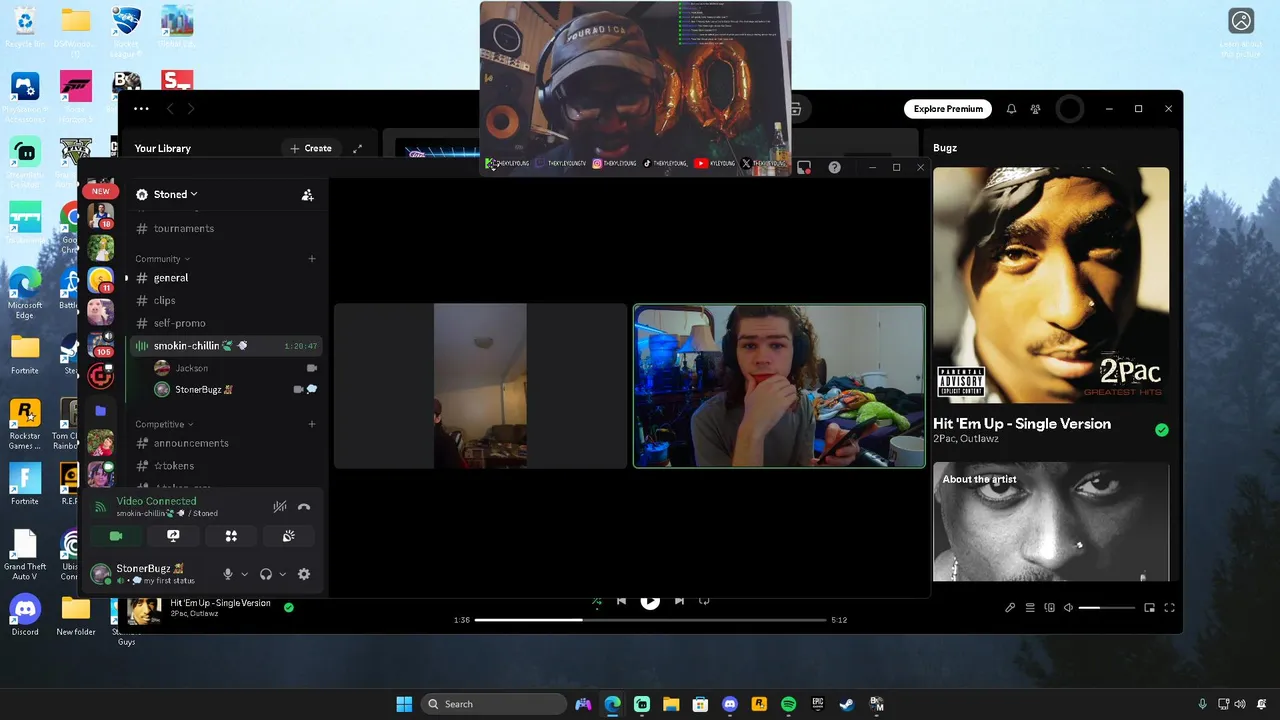Disconnect from the Discord voice call
The width and height of the screenshot is (1280, 720).
(304, 507)
